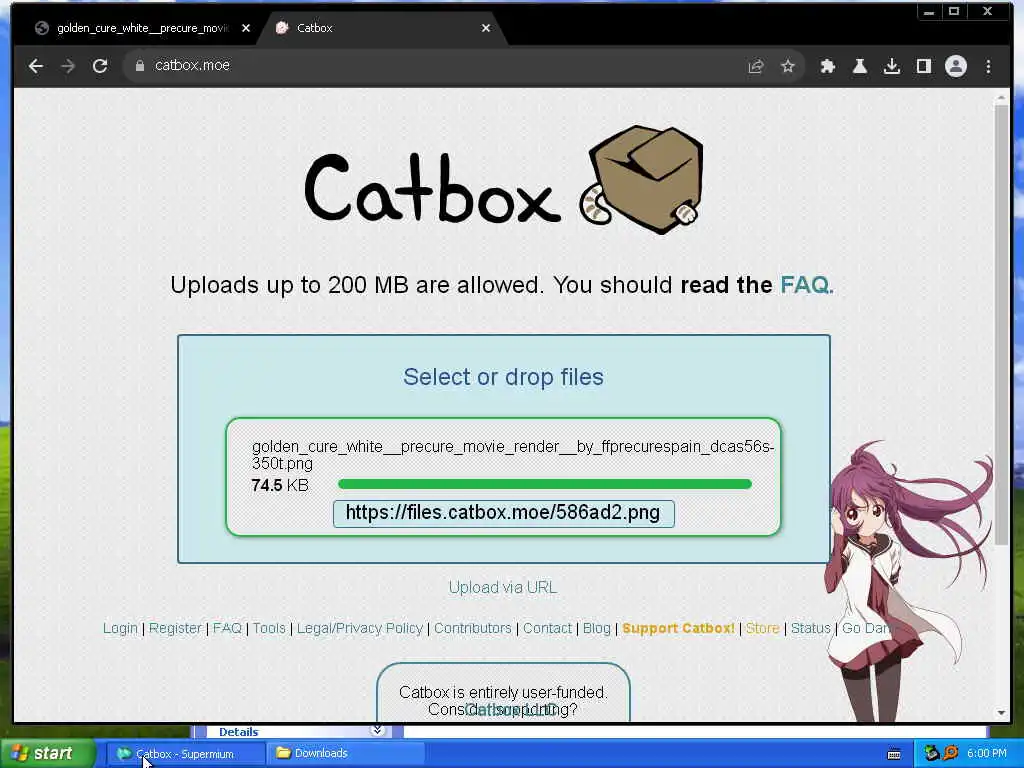Click the forward navigation arrow

pos(68,66)
